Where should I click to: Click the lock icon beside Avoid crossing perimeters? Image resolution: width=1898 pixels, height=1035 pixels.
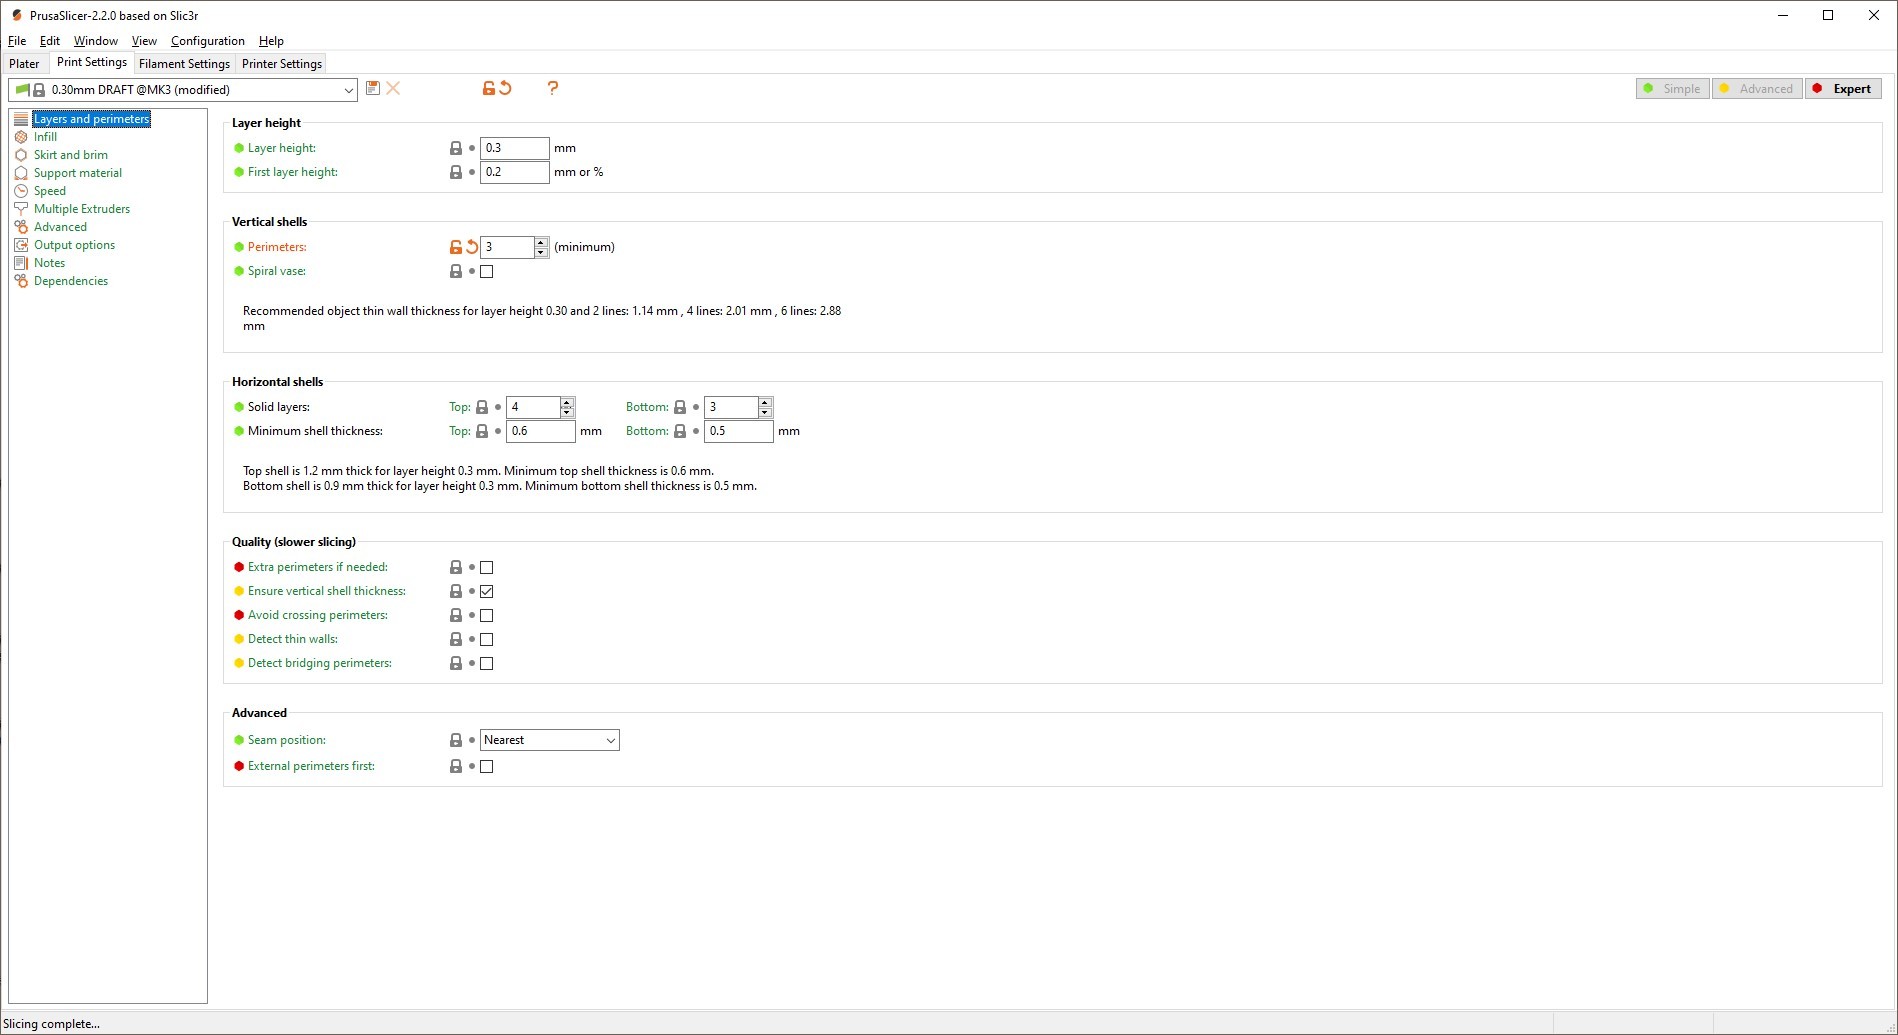click(456, 615)
